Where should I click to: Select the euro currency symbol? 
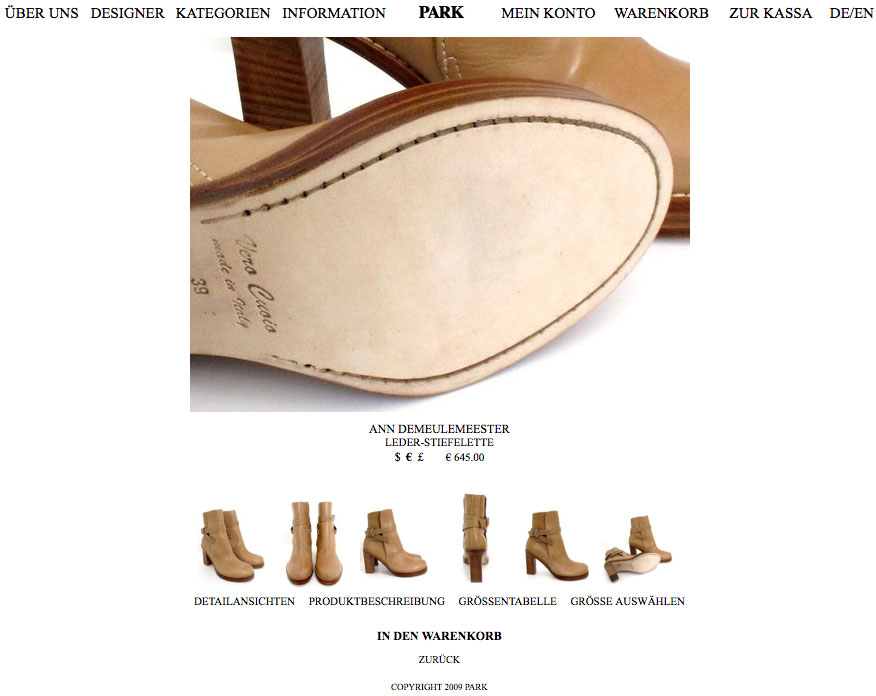tap(409, 457)
